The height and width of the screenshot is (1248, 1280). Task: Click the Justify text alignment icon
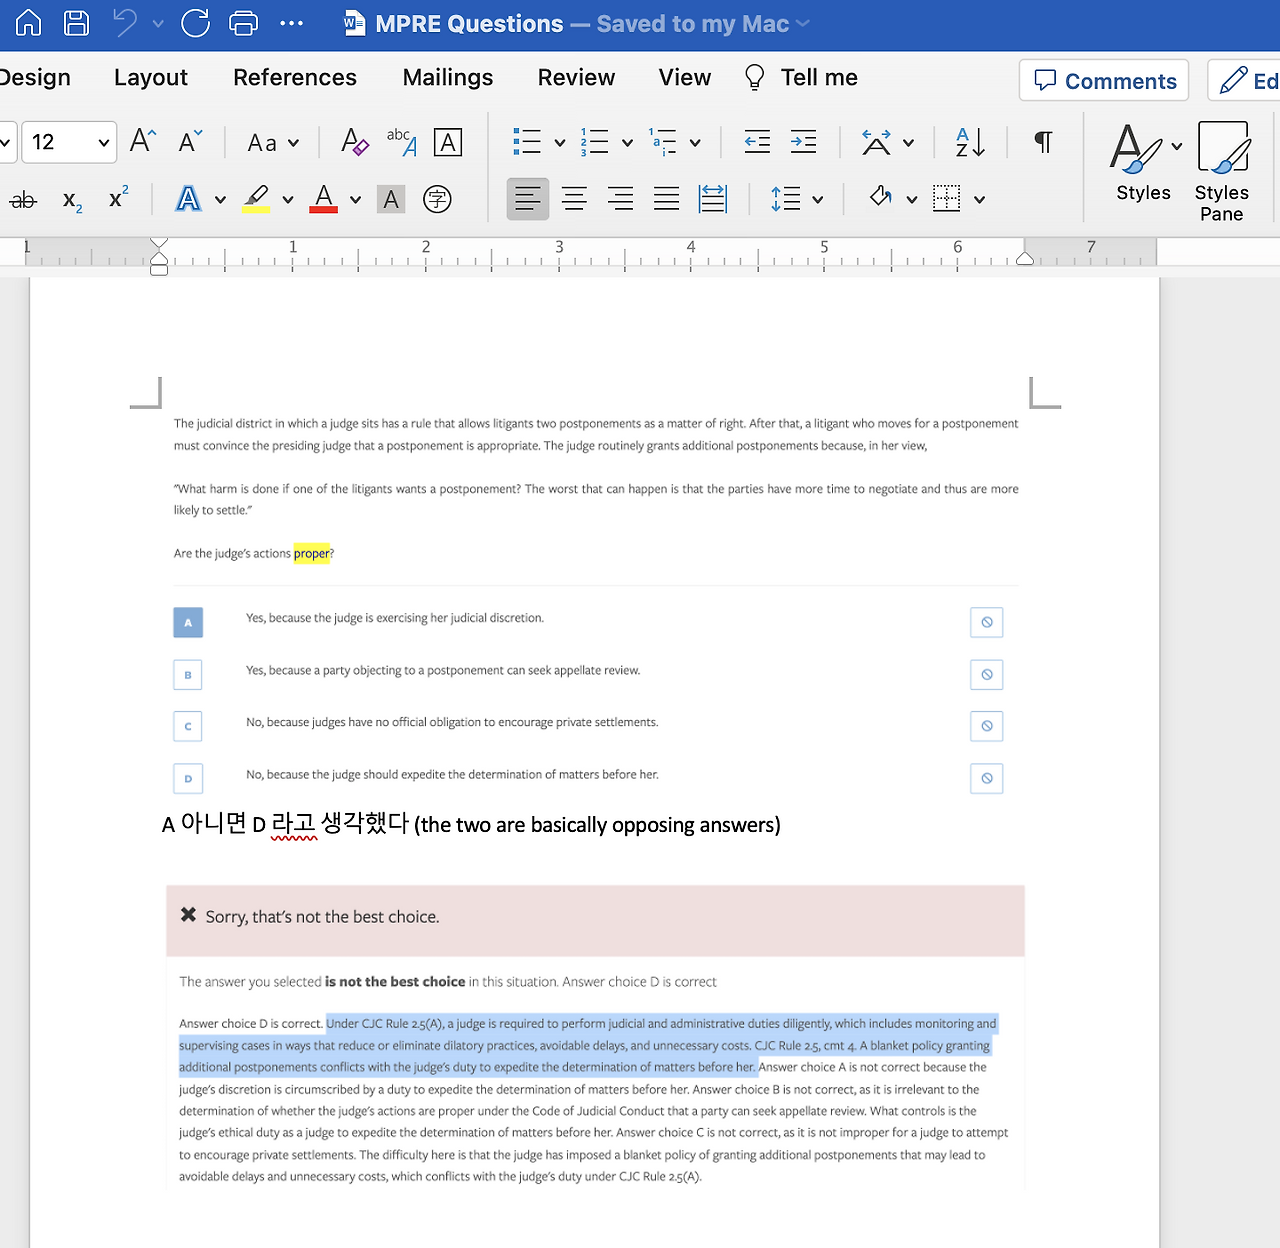pos(666,199)
